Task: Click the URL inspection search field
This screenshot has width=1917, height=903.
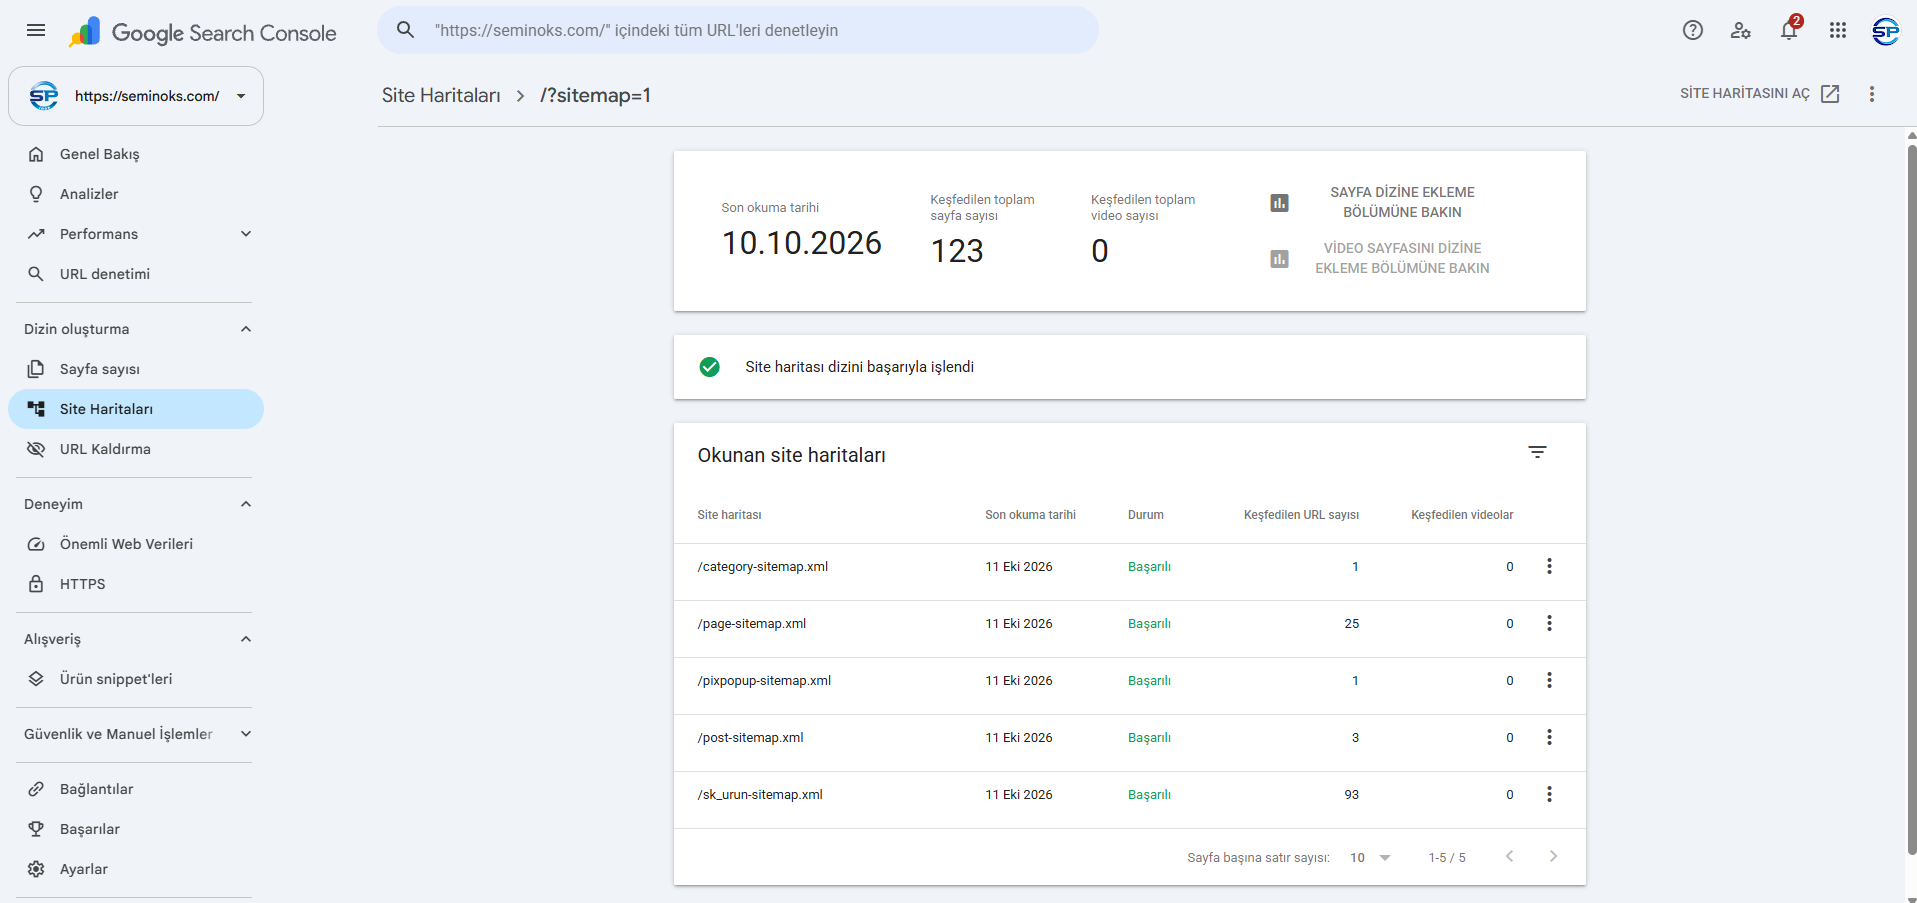Action: tap(738, 30)
